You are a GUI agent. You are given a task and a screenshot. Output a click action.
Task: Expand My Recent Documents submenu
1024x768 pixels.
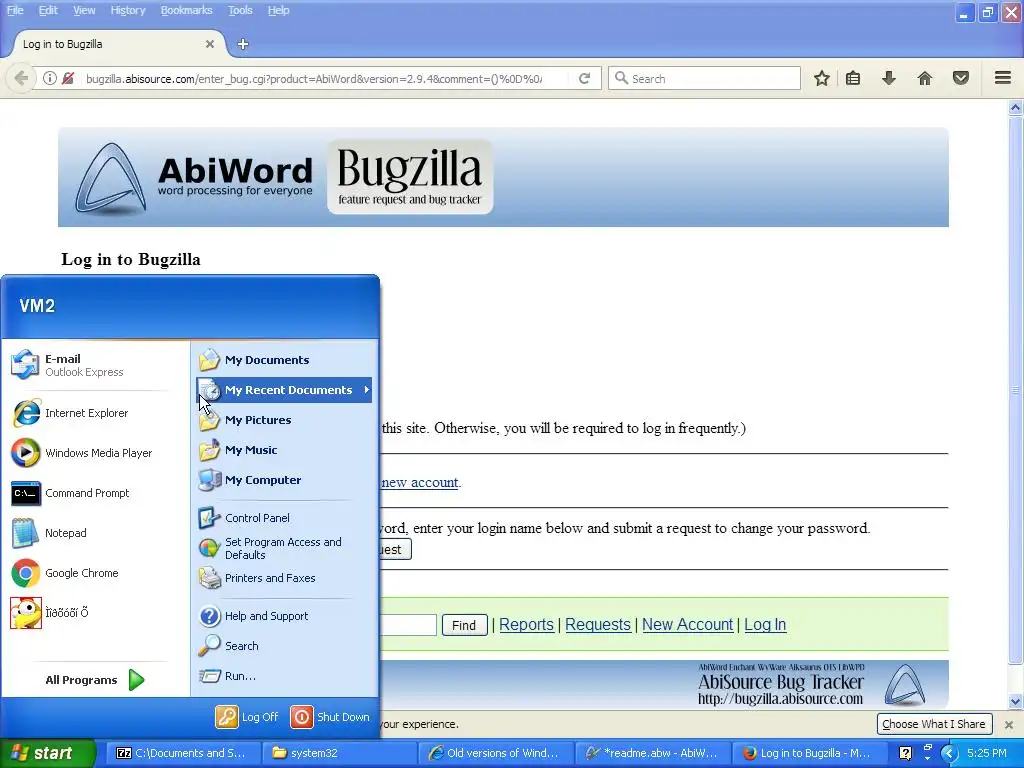pyautogui.click(x=284, y=390)
